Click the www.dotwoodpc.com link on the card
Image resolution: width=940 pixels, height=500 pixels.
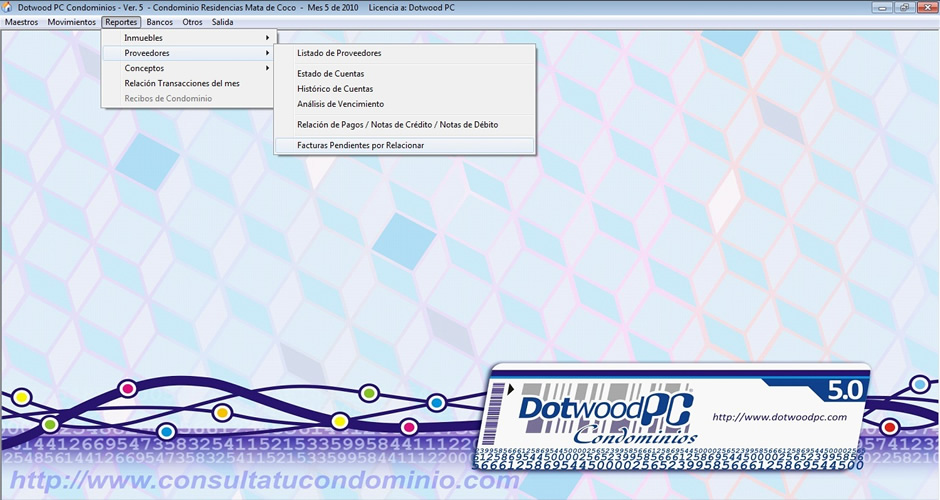779,417
